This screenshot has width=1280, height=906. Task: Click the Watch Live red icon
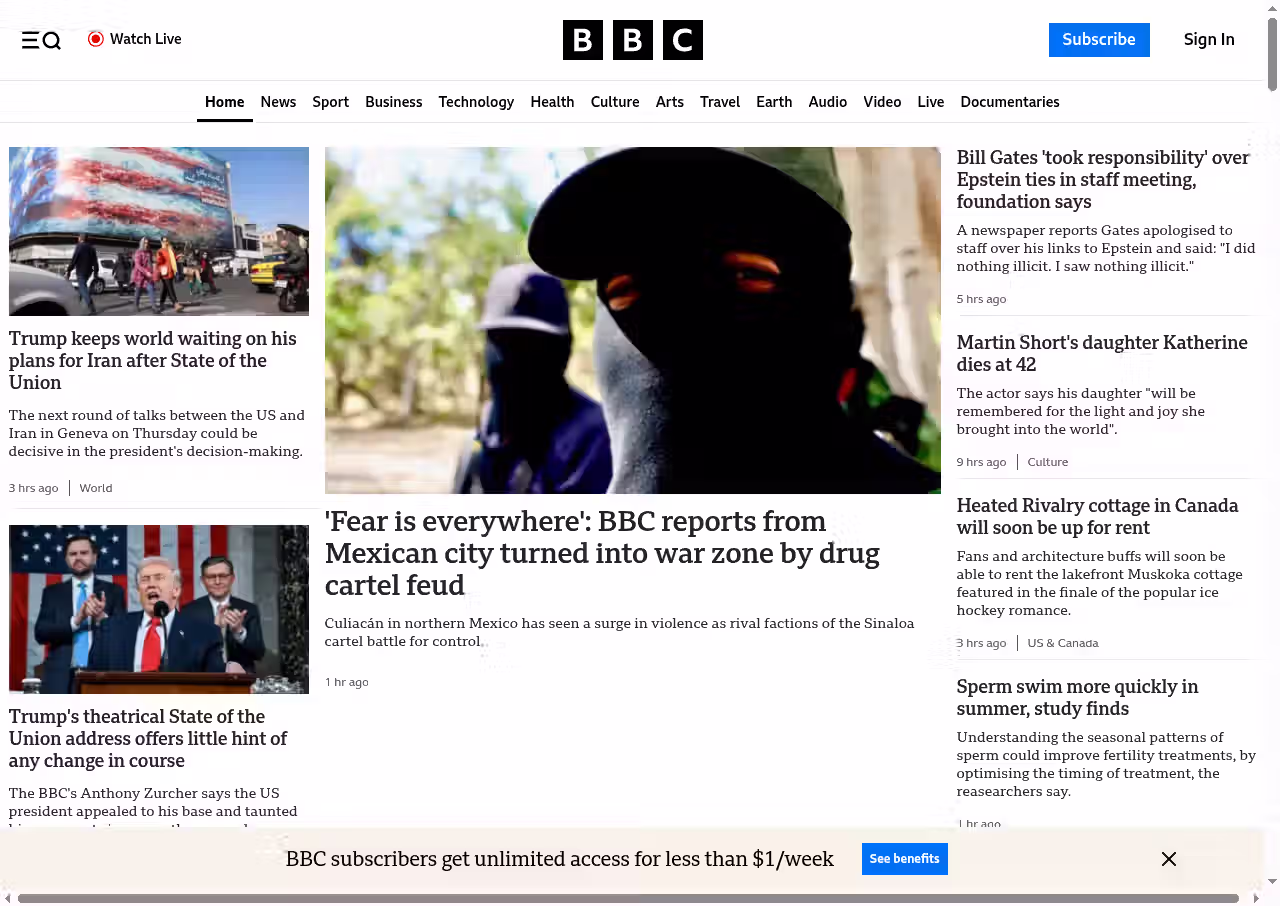(x=96, y=39)
